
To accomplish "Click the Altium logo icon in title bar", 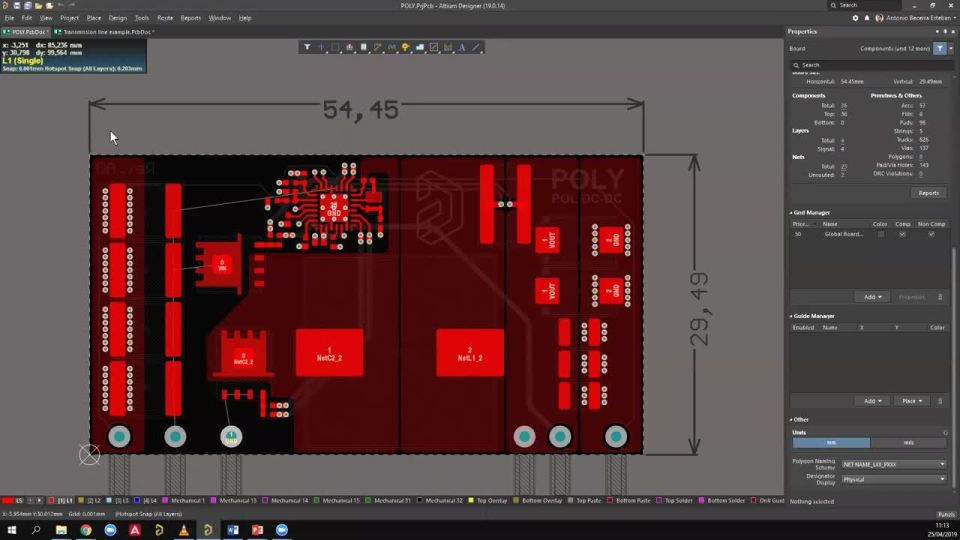I will [6, 6].
